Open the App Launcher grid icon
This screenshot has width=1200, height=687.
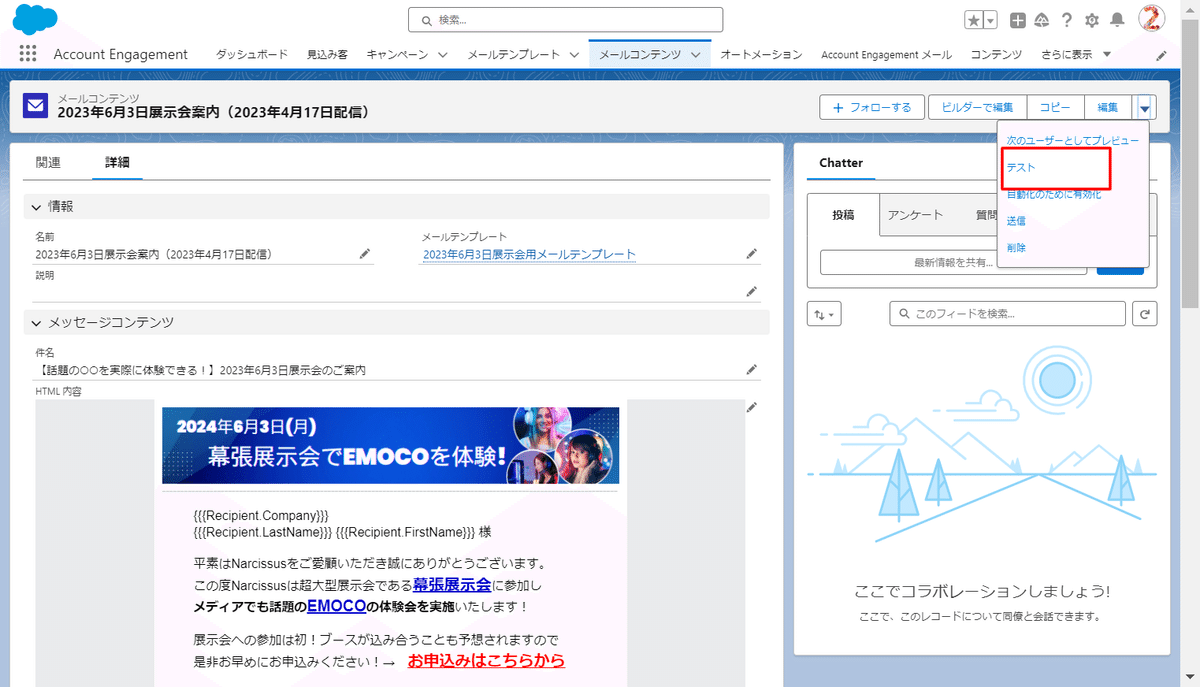pyautogui.click(x=28, y=54)
